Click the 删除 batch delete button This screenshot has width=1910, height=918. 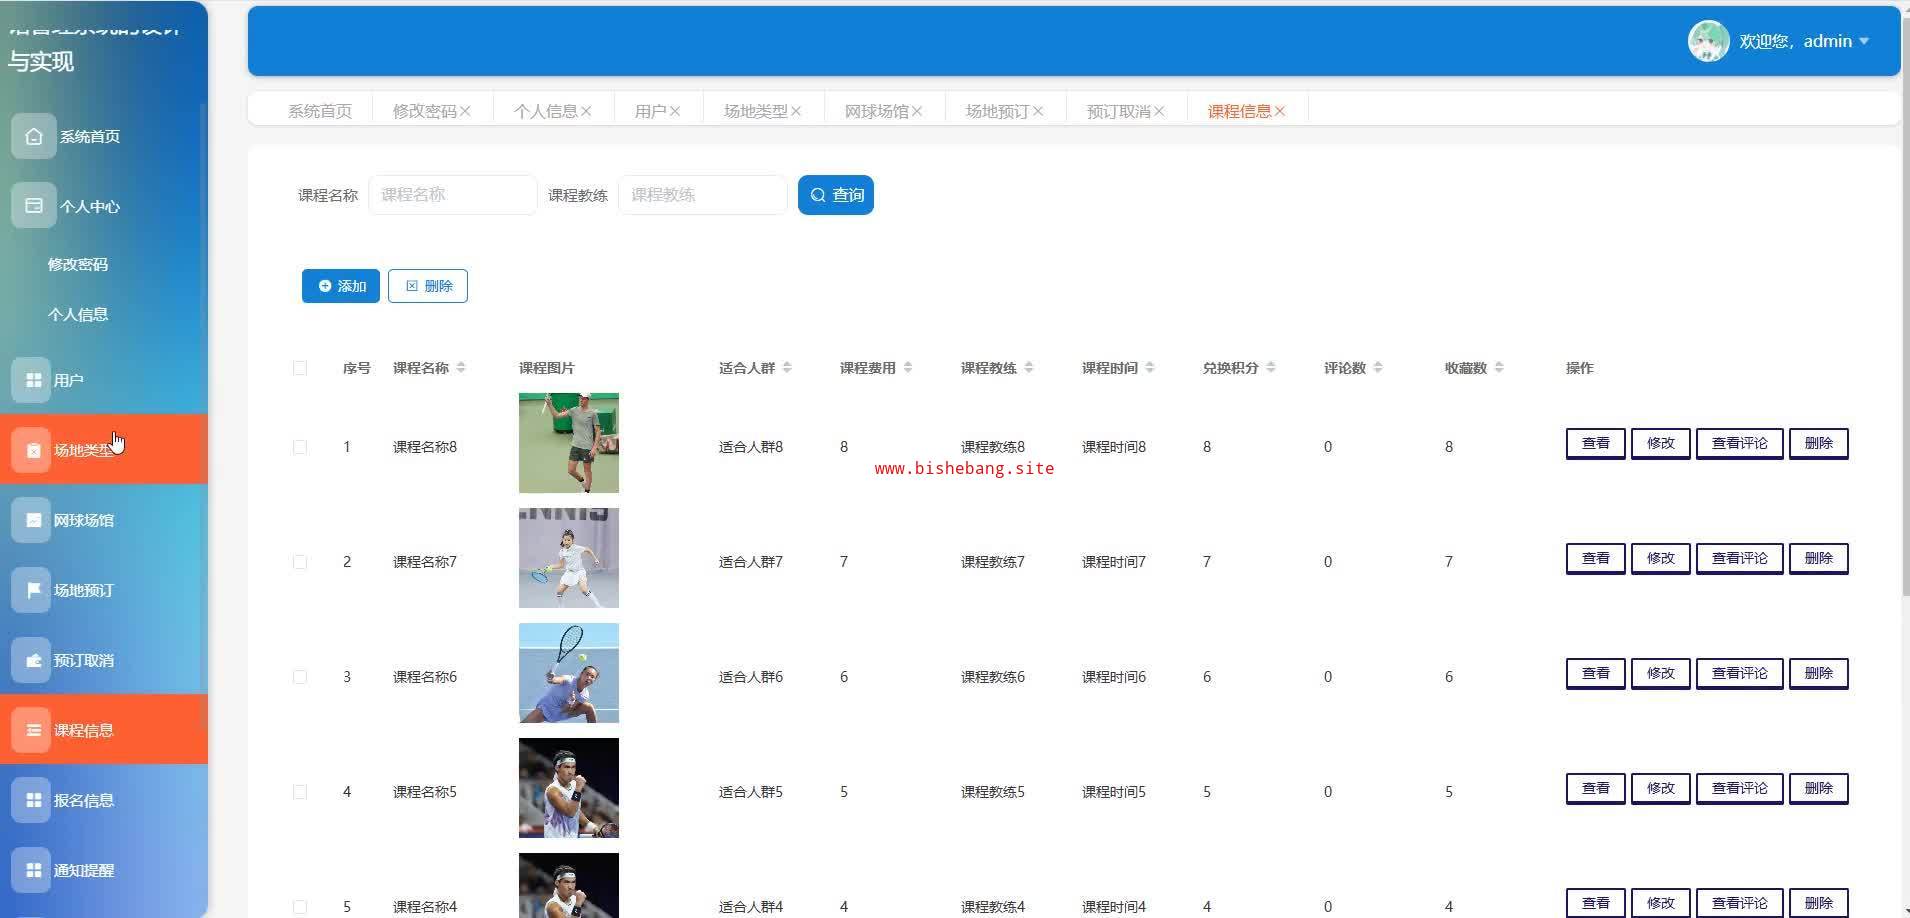(x=428, y=286)
